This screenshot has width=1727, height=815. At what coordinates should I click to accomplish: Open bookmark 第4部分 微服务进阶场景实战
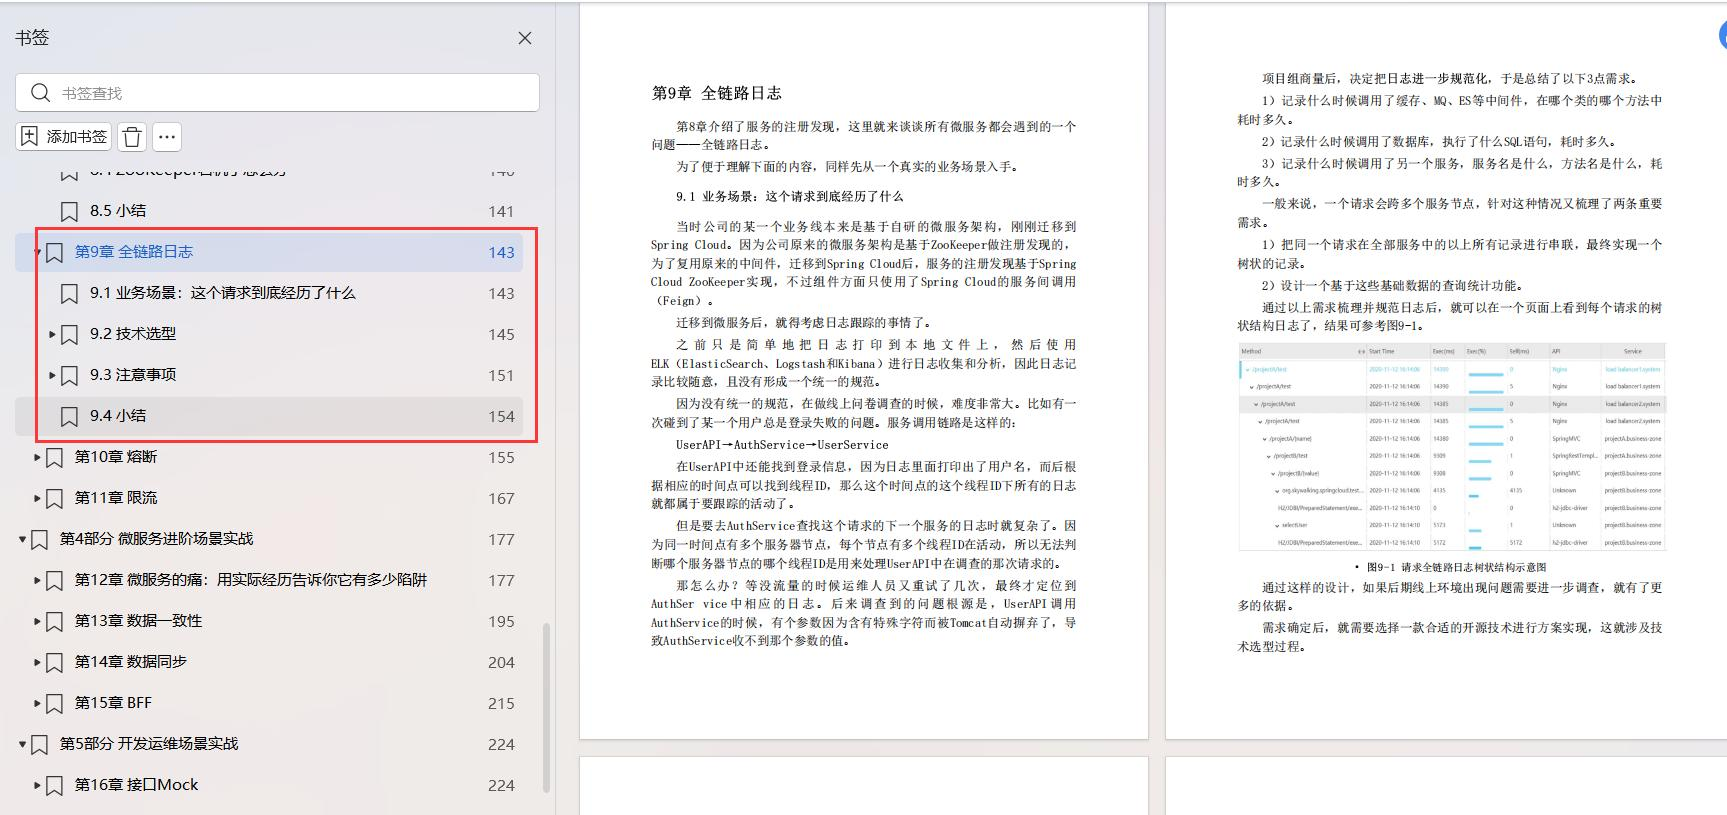point(157,539)
